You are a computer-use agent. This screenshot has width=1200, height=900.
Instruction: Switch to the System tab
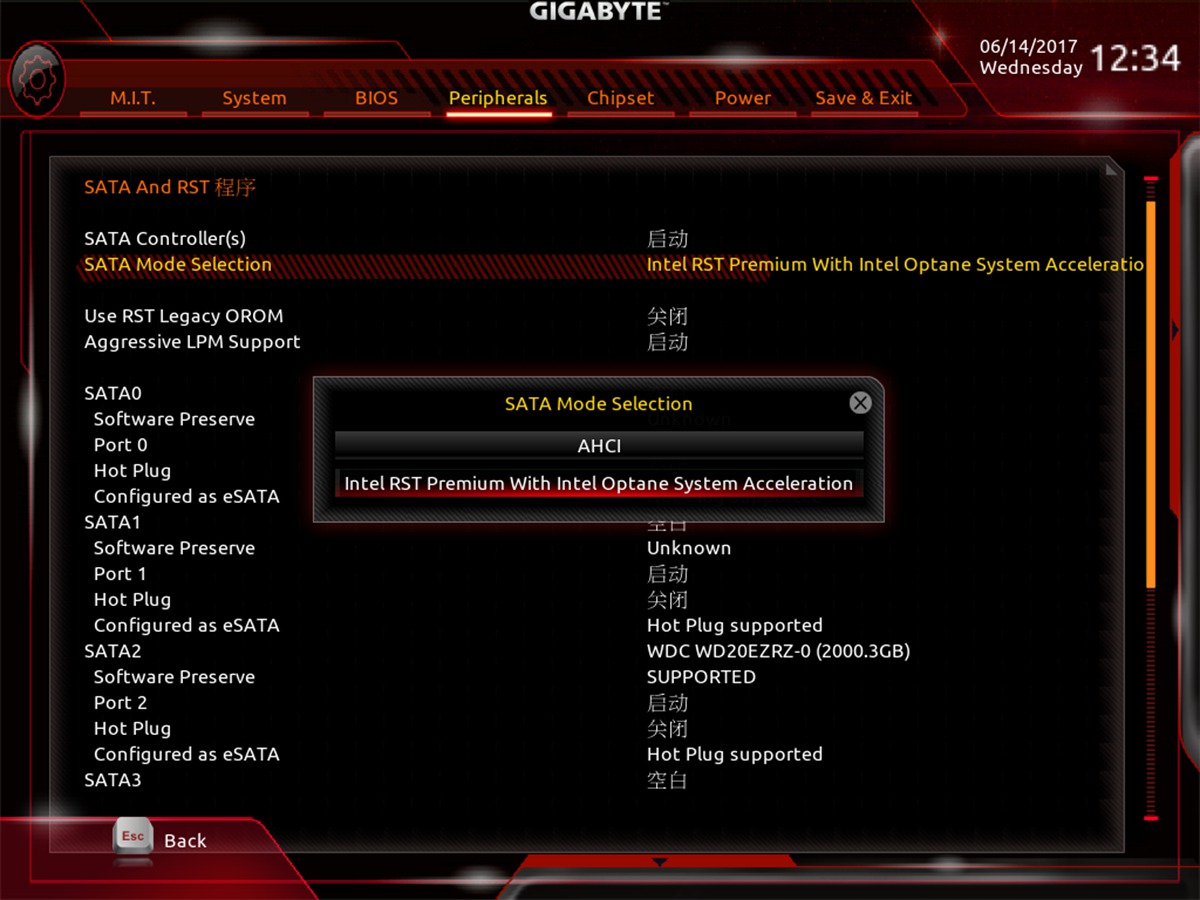(x=254, y=98)
